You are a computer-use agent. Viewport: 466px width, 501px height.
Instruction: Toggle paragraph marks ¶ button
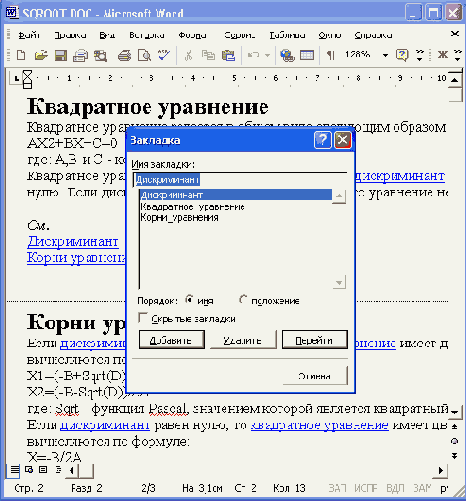(331, 55)
